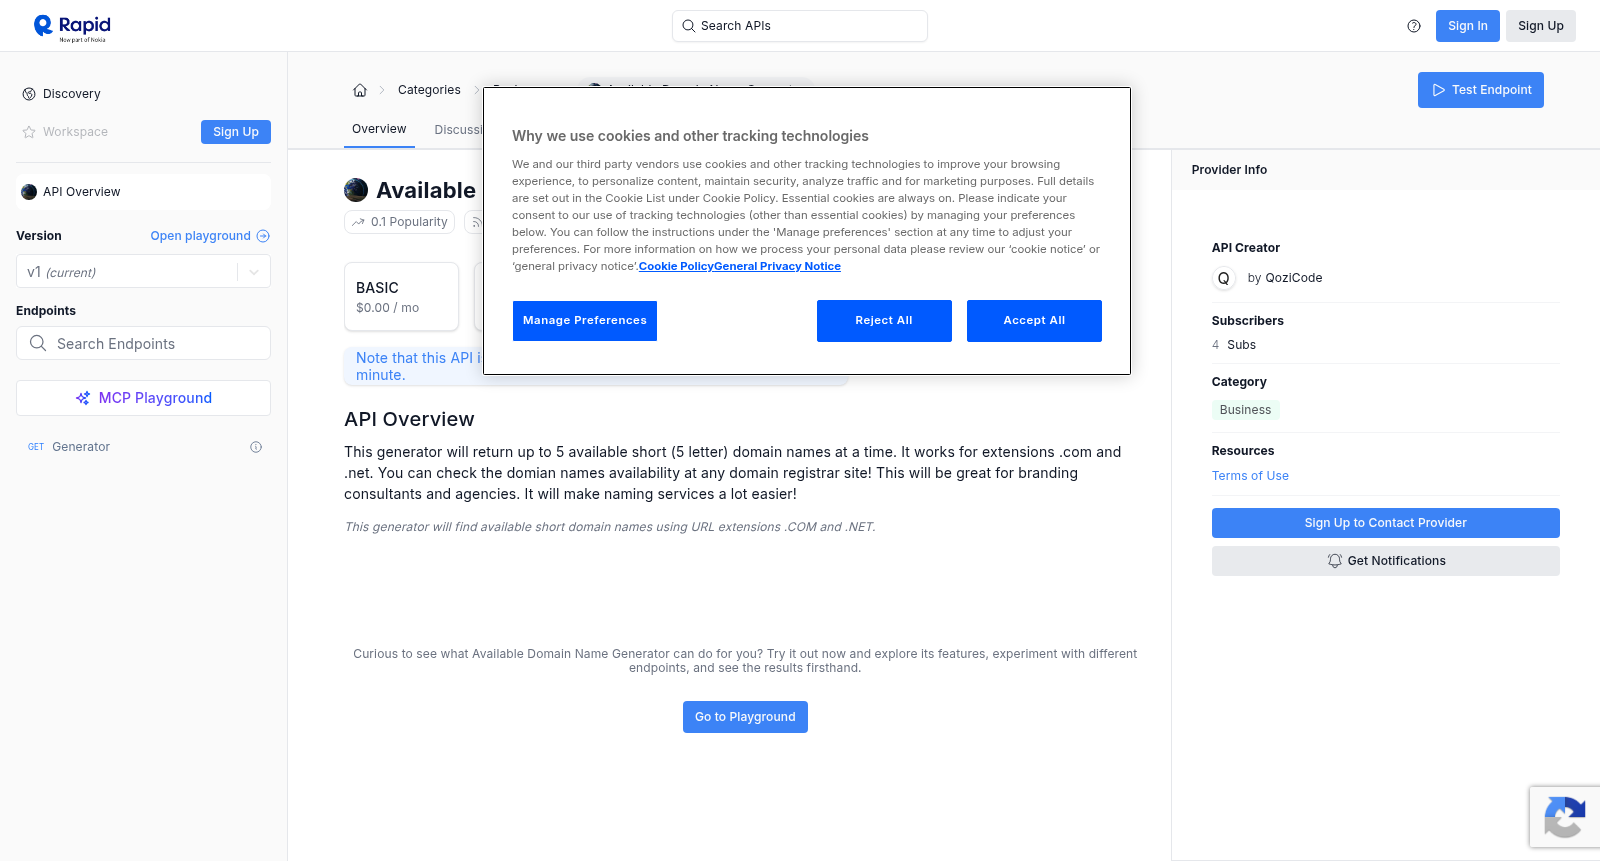Open Discovery in the sidebar

72,94
